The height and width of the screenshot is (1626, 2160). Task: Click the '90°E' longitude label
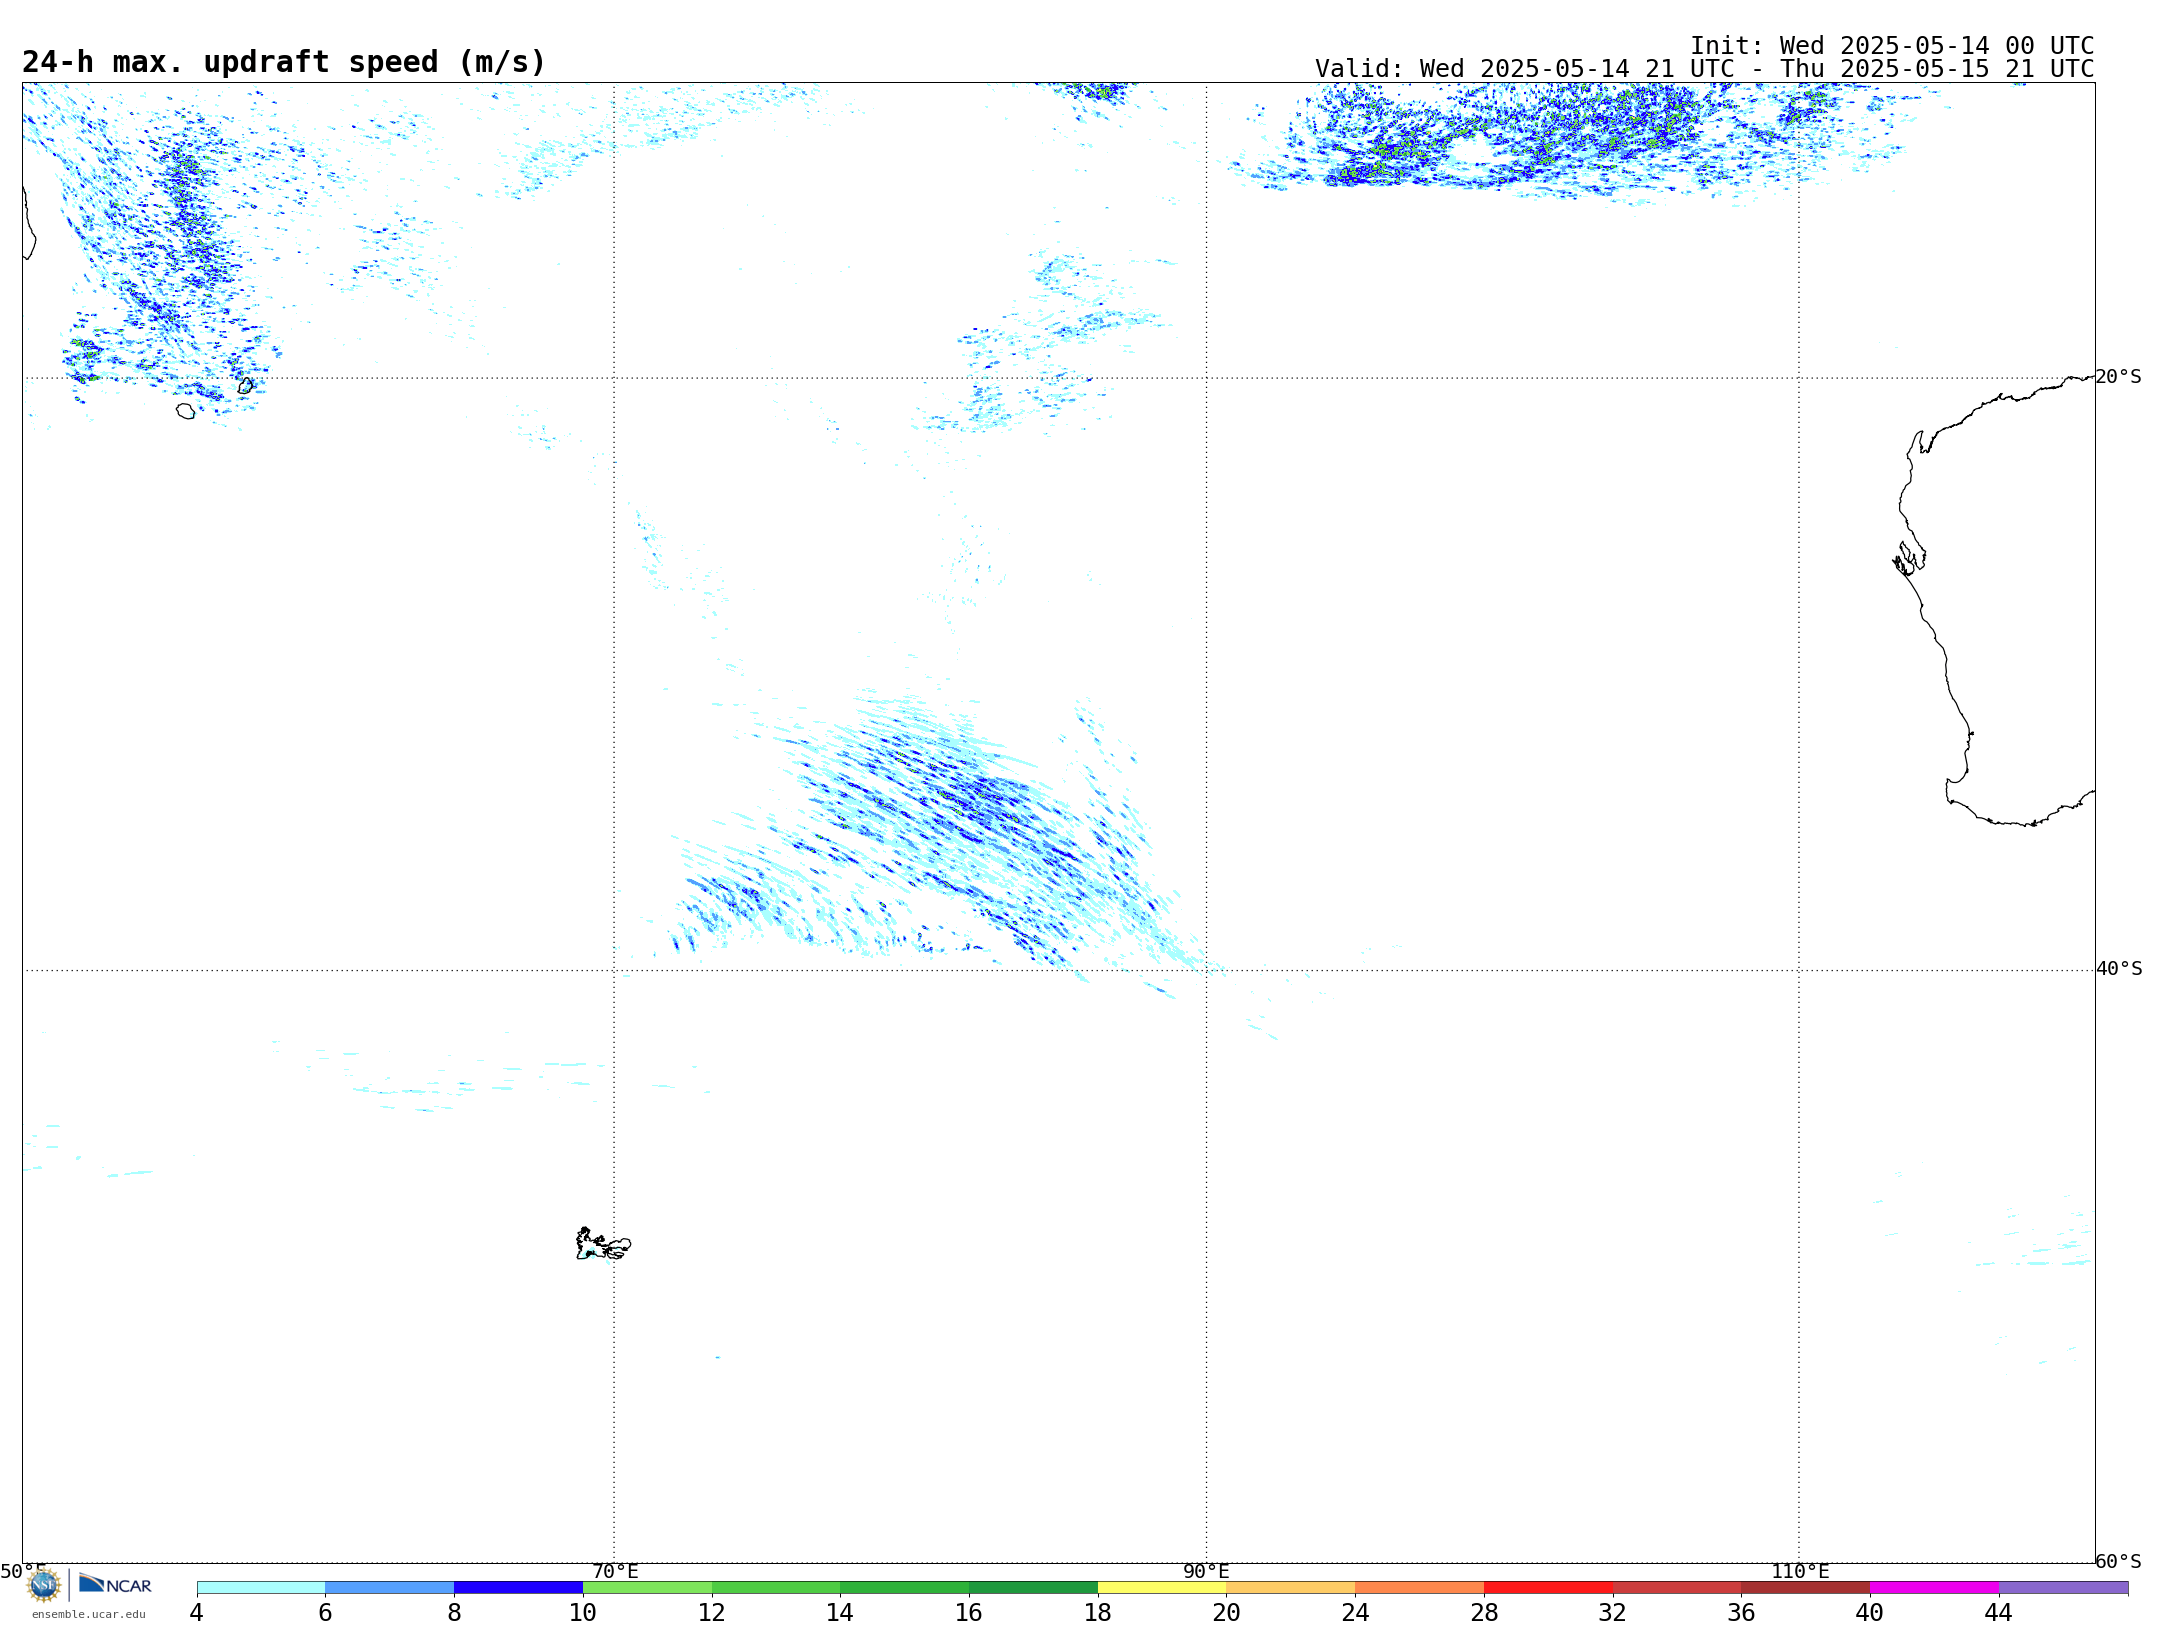point(1206,1571)
